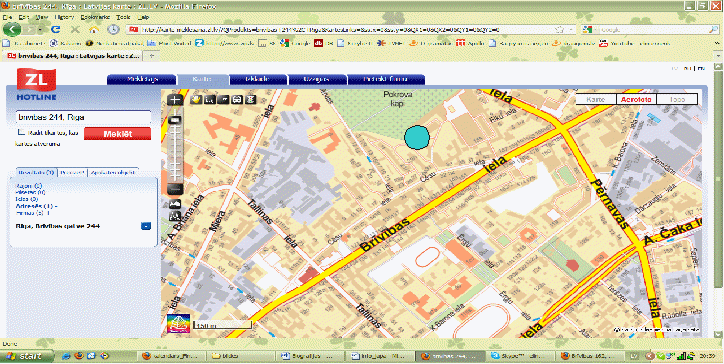Expand the Adreses results category
This screenshot has width=724, height=364.
click(36, 206)
